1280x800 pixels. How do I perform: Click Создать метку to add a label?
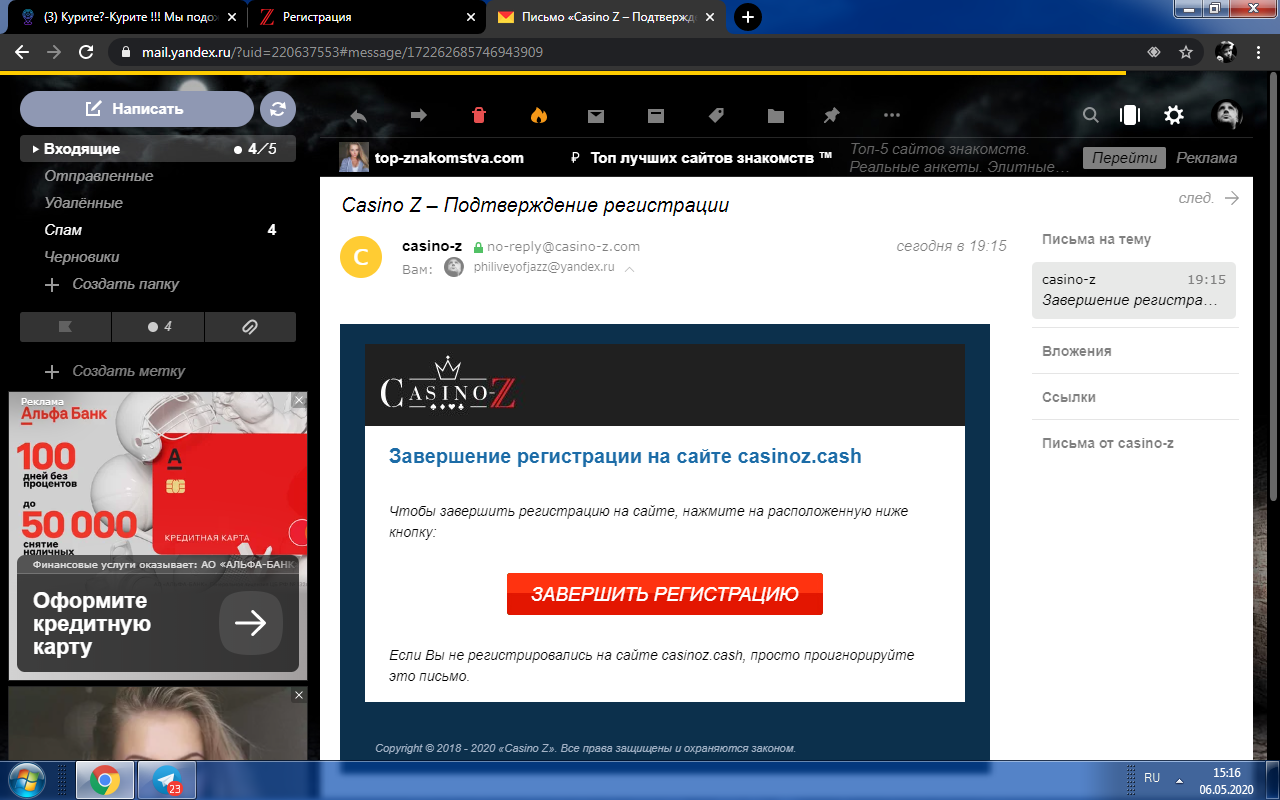point(115,371)
